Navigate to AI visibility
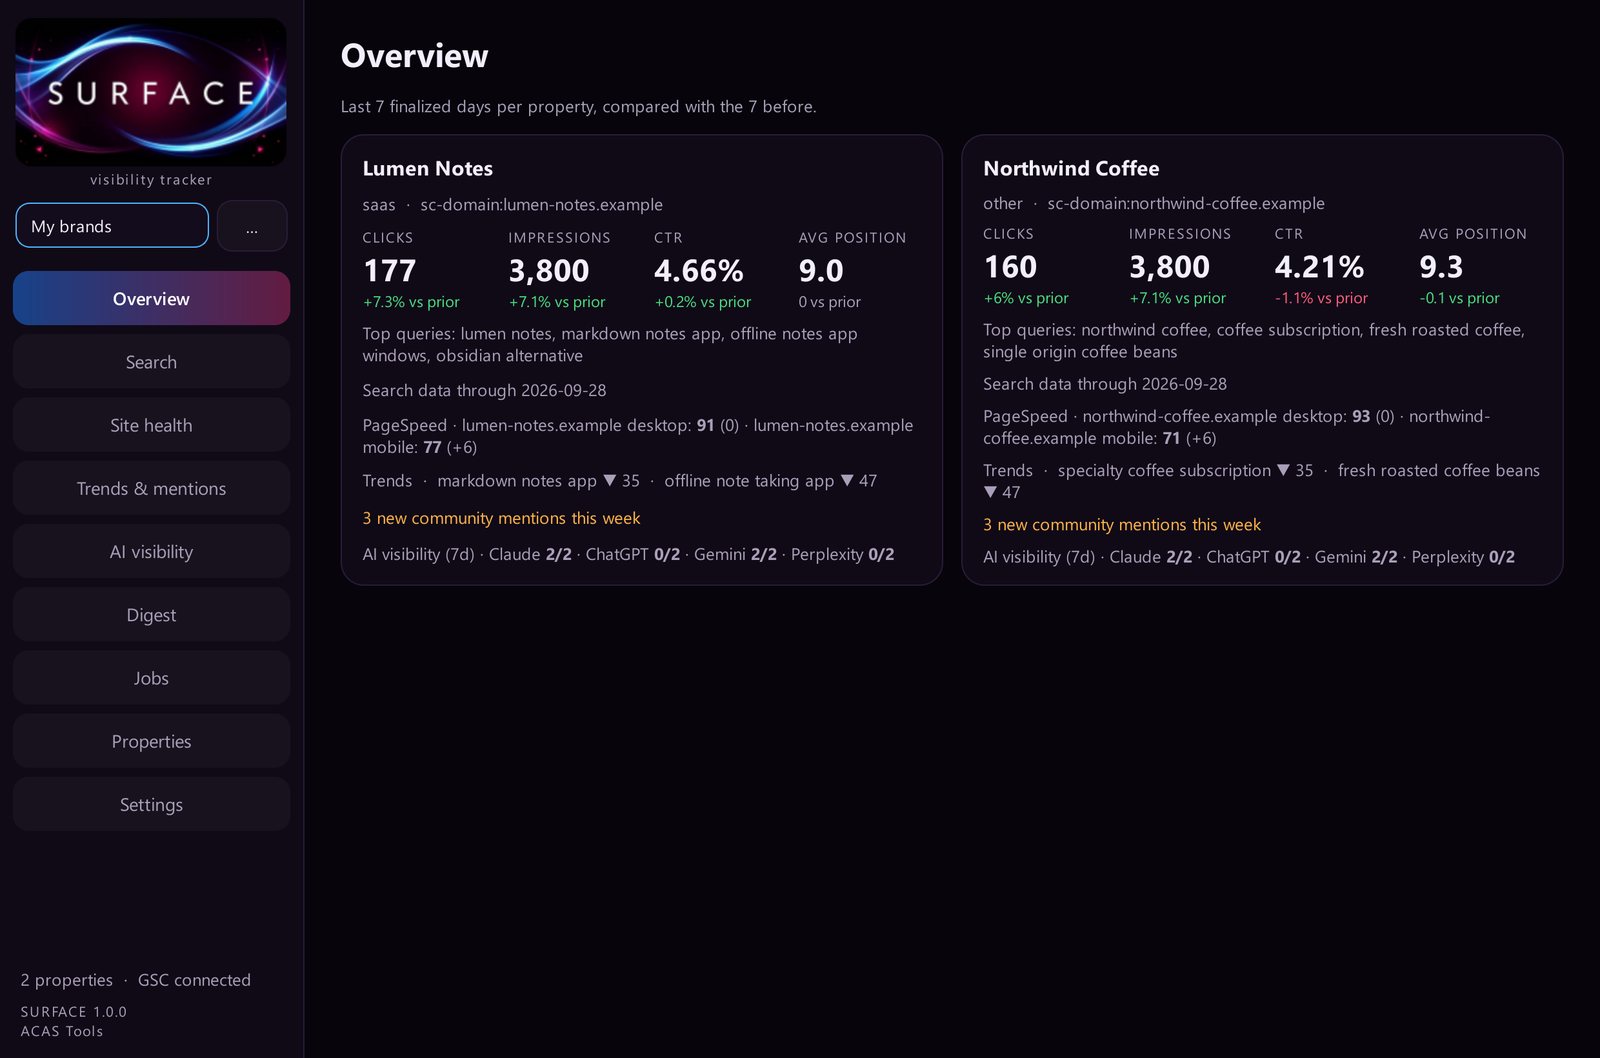The height and width of the screenshot is (1058, 1600). point(151,551)
